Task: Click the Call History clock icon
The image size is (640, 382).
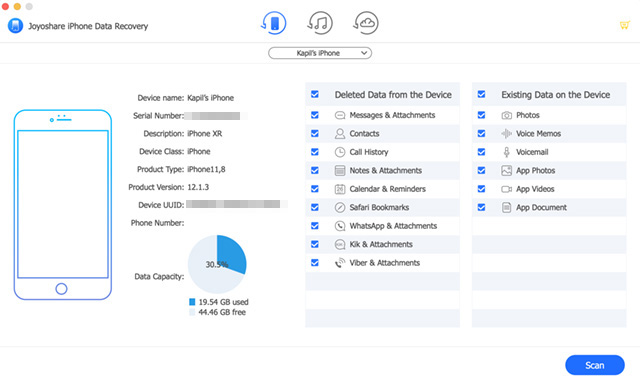Action: [x=340, y=152]
